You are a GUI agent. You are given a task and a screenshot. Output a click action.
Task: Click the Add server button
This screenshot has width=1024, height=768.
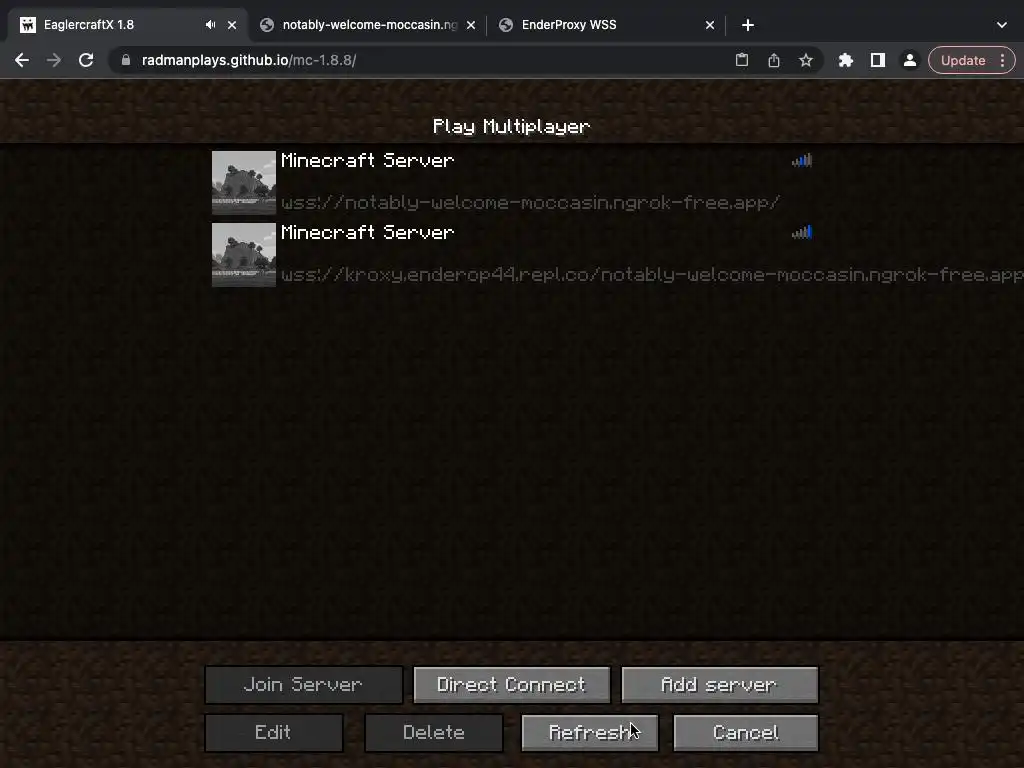tap(720, 684)
